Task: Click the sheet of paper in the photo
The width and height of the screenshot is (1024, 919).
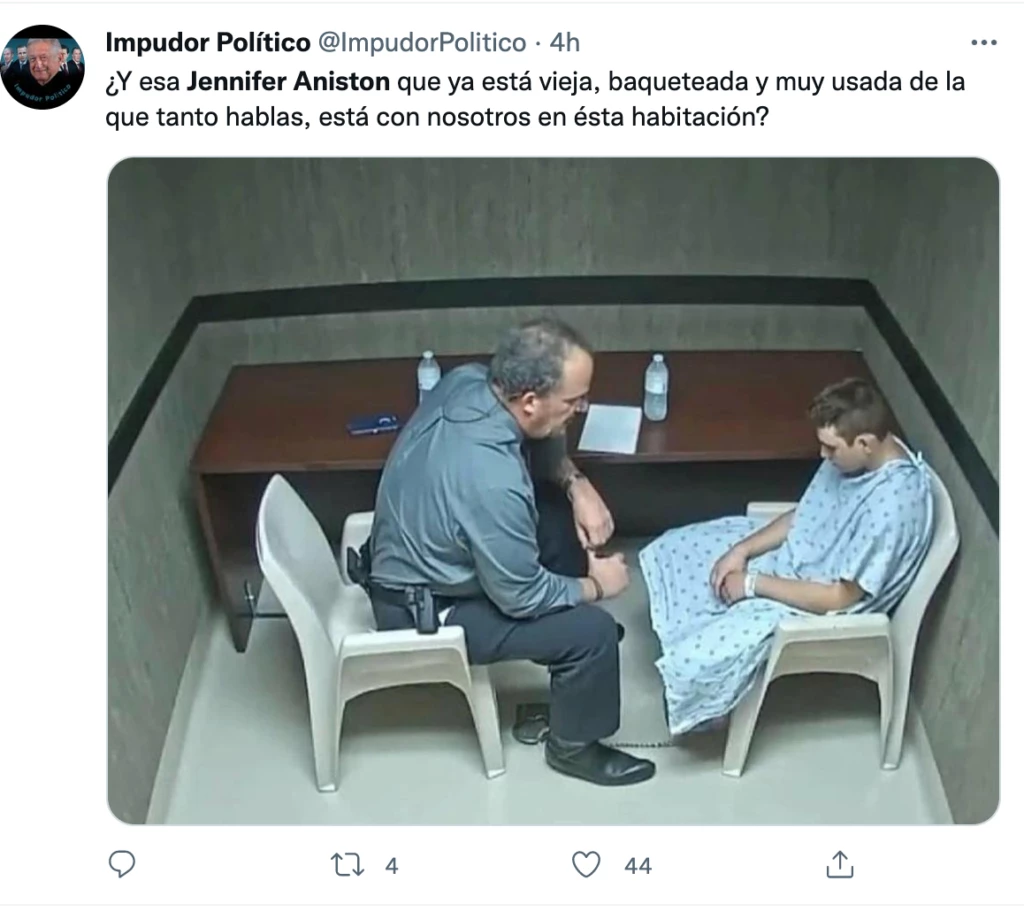Action: click(610, 428)
